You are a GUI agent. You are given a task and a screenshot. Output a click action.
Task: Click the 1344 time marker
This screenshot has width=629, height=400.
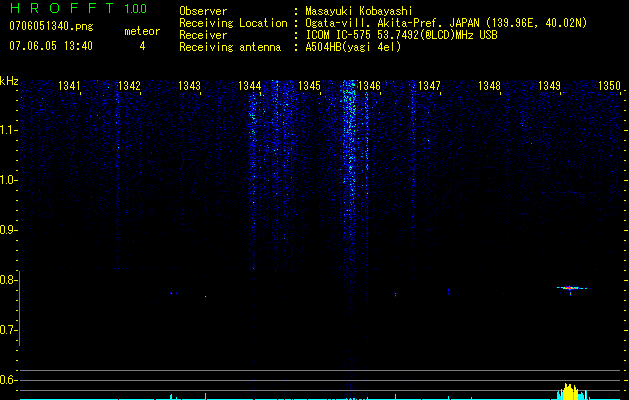(x=250, y=86)
